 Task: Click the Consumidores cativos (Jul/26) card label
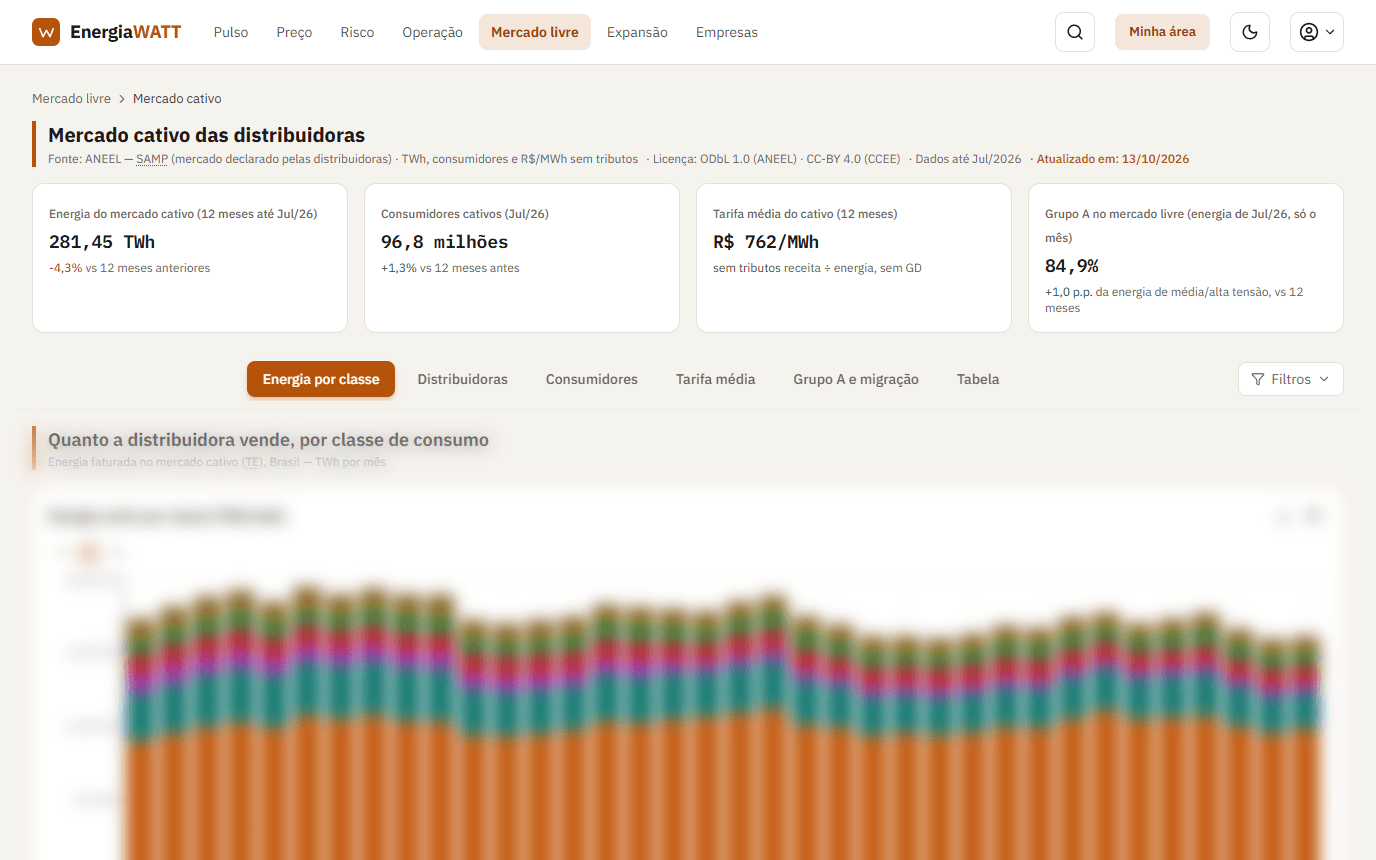coord(465,214)
